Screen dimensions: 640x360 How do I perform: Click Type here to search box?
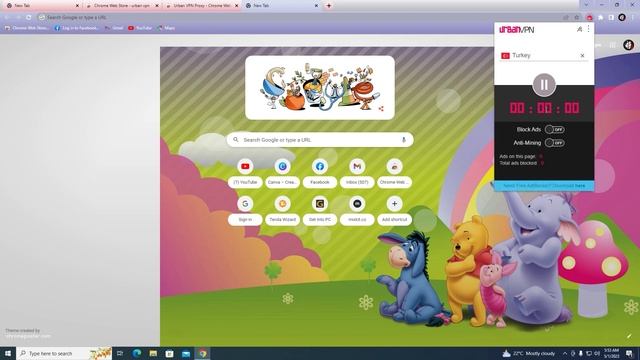point(64,353)
